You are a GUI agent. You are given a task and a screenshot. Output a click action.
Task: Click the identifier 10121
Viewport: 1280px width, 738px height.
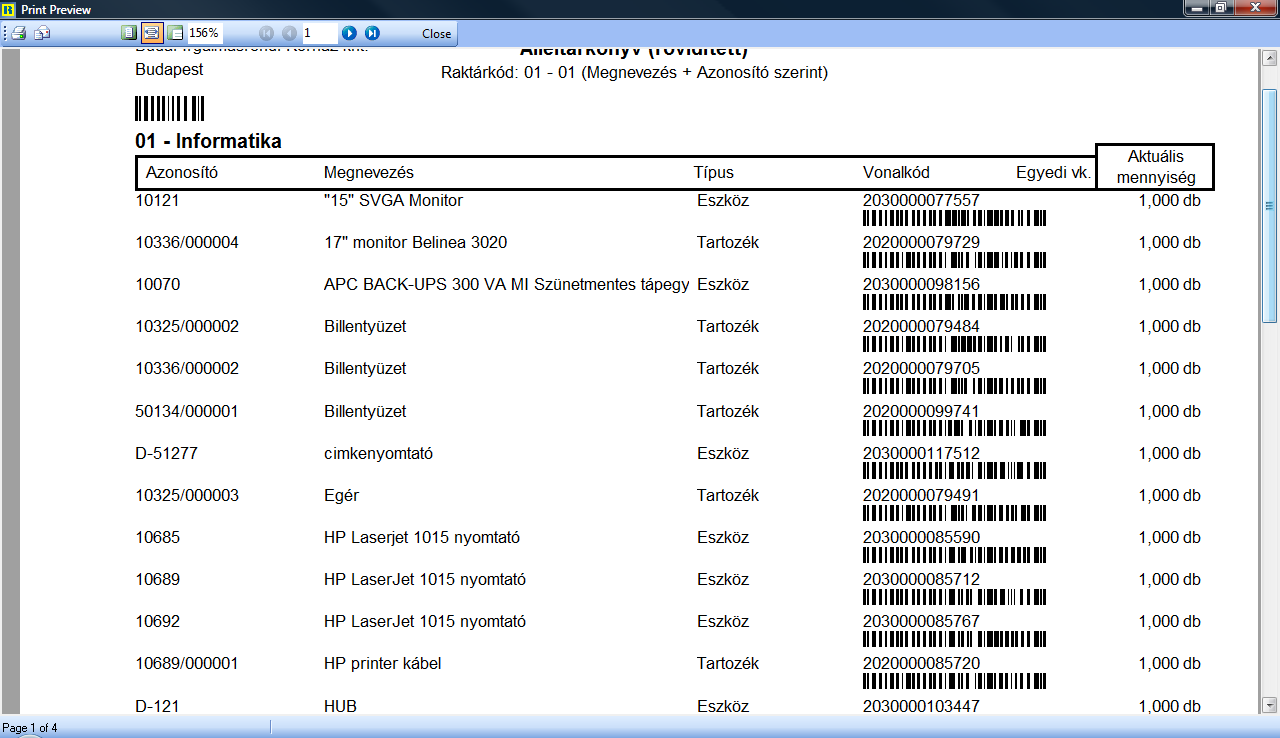click(x=158, y=200)
